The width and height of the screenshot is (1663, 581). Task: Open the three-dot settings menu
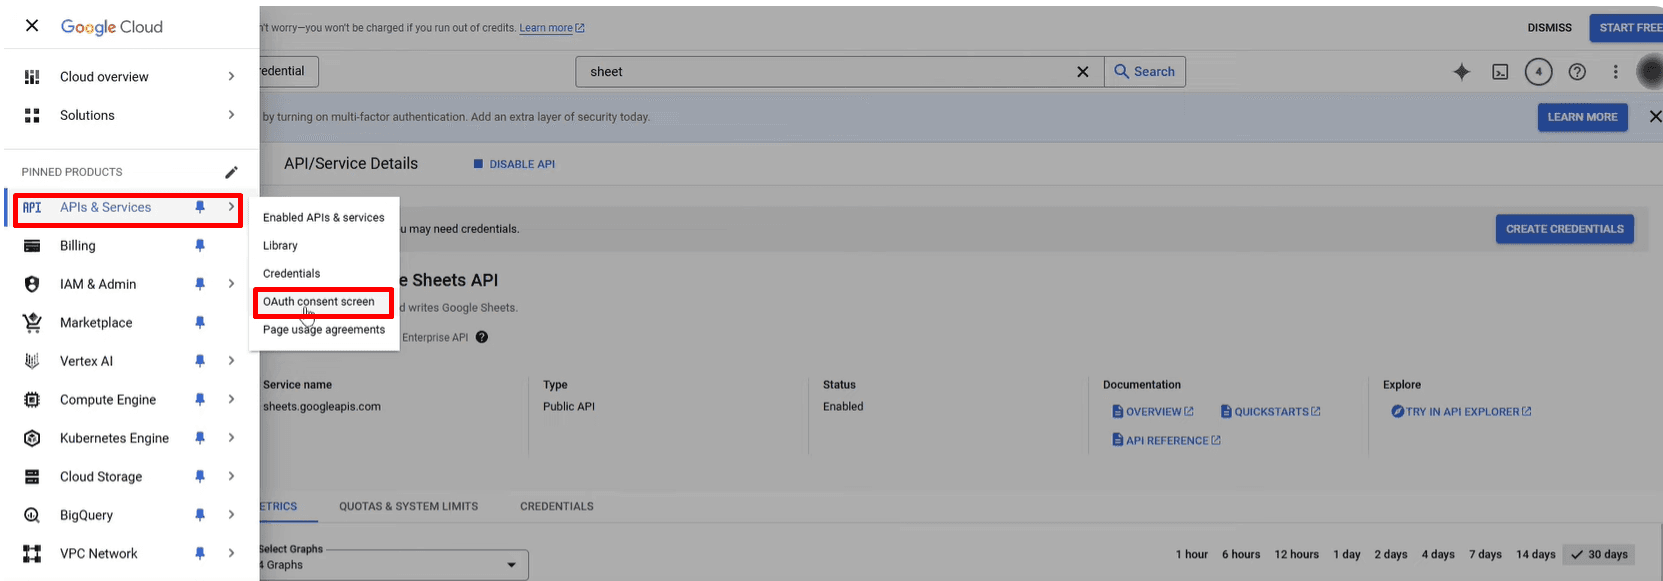point(1615,72)
